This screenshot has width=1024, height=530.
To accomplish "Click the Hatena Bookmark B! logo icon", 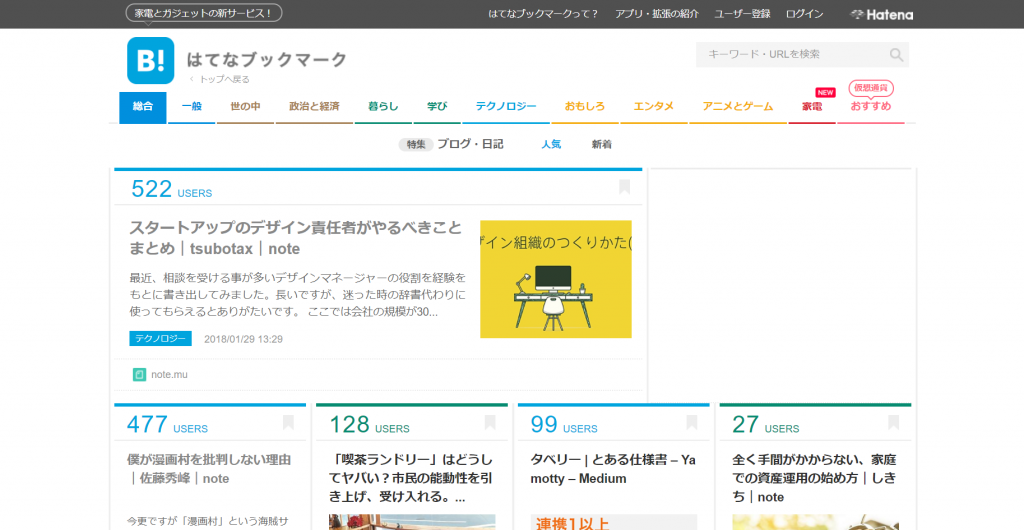I will pyautogui.click(x=150, y=61).
